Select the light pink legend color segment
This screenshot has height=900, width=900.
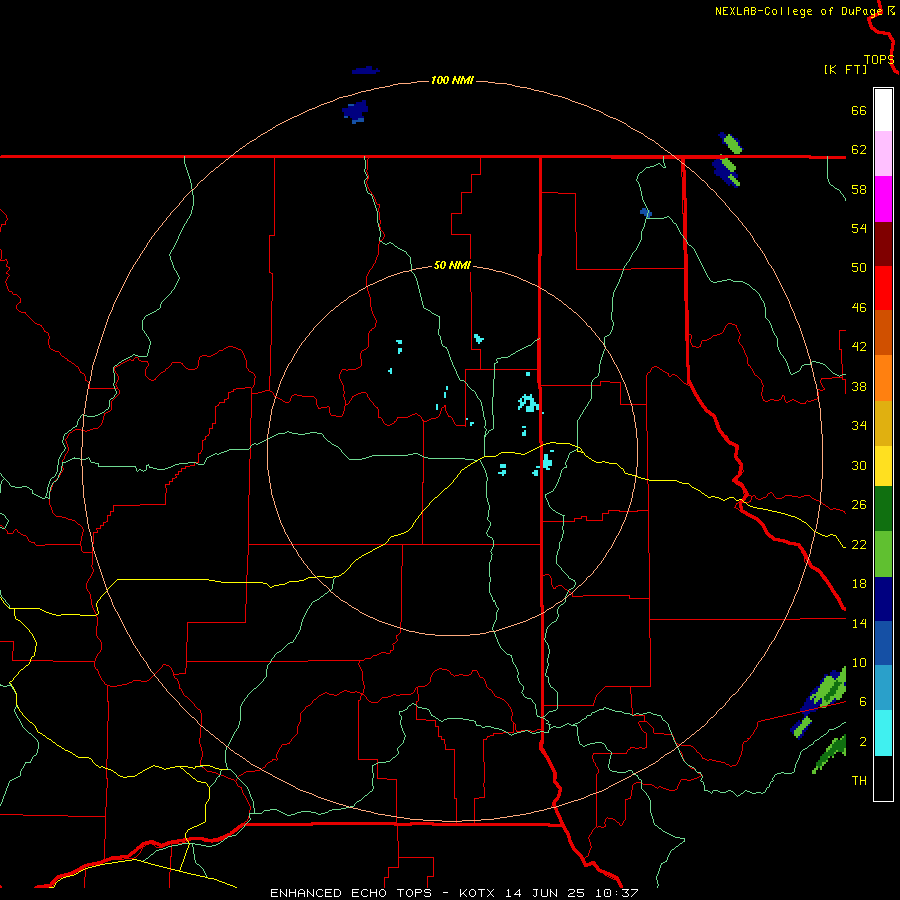pyautogui.click(x=883, y=154)
